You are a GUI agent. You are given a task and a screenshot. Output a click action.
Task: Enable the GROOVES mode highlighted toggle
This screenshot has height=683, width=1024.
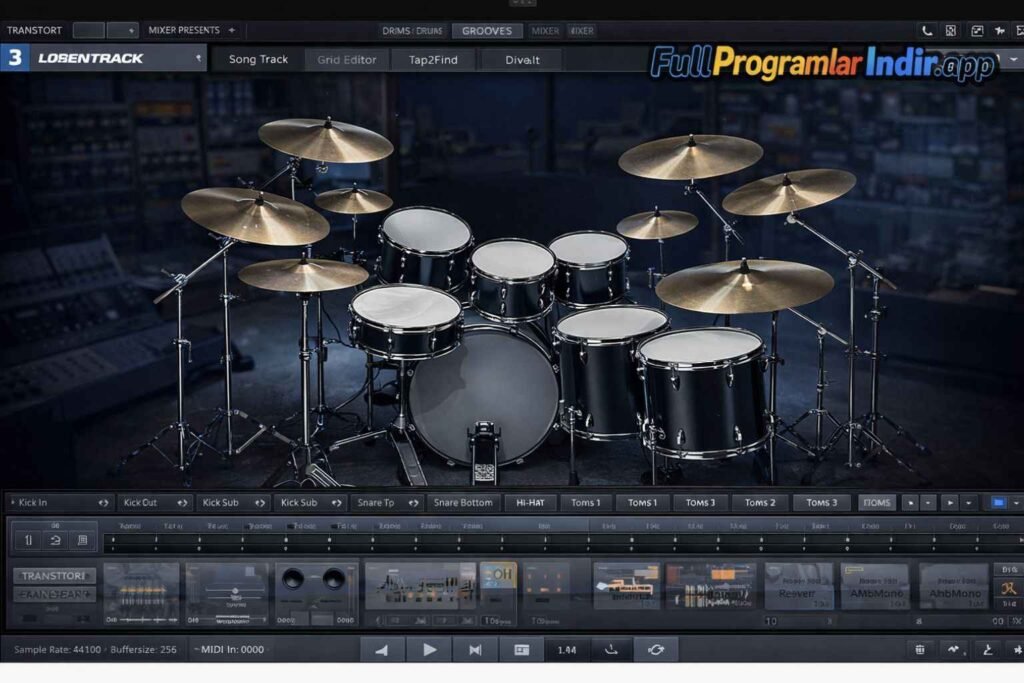(488, 31)
